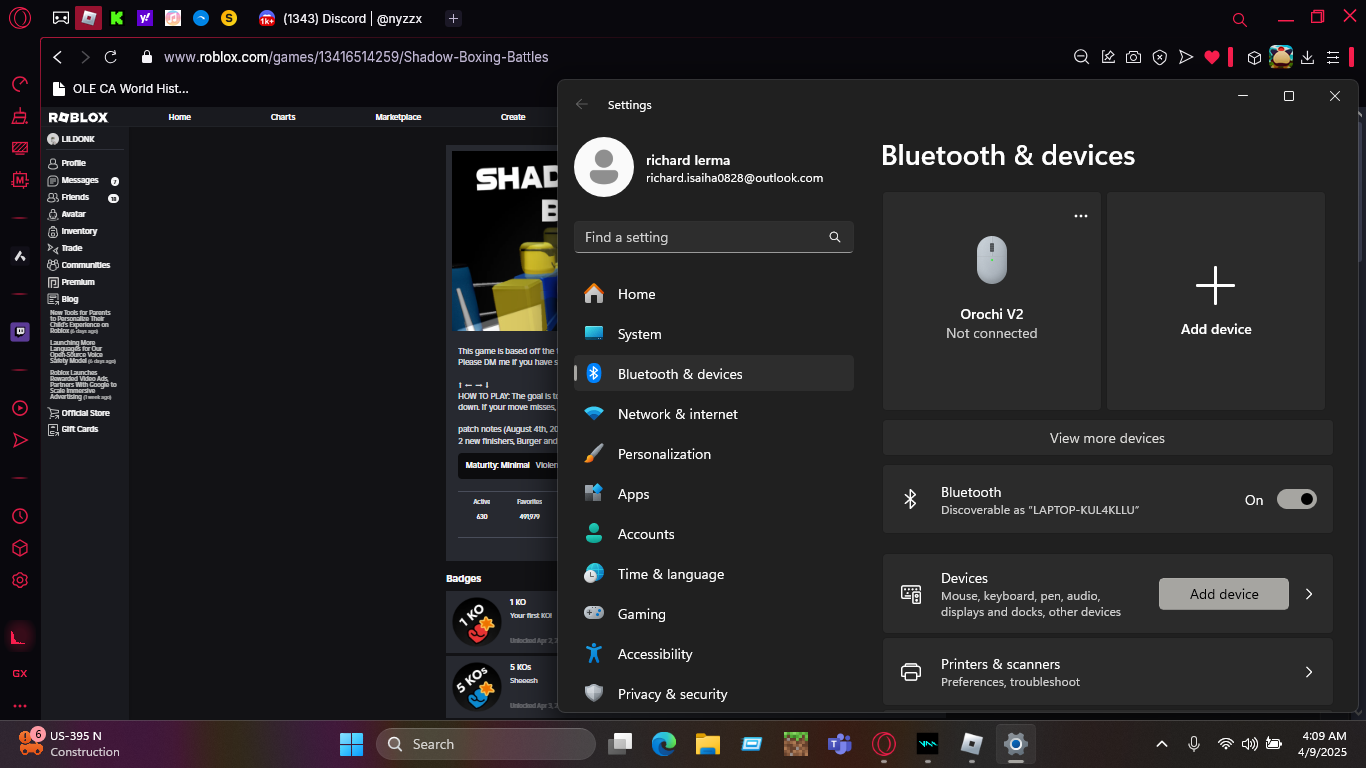The height and width of the screenshot is (768, 1366).
Task: Reload the Roblox page
Action: [x=111, y=57]
